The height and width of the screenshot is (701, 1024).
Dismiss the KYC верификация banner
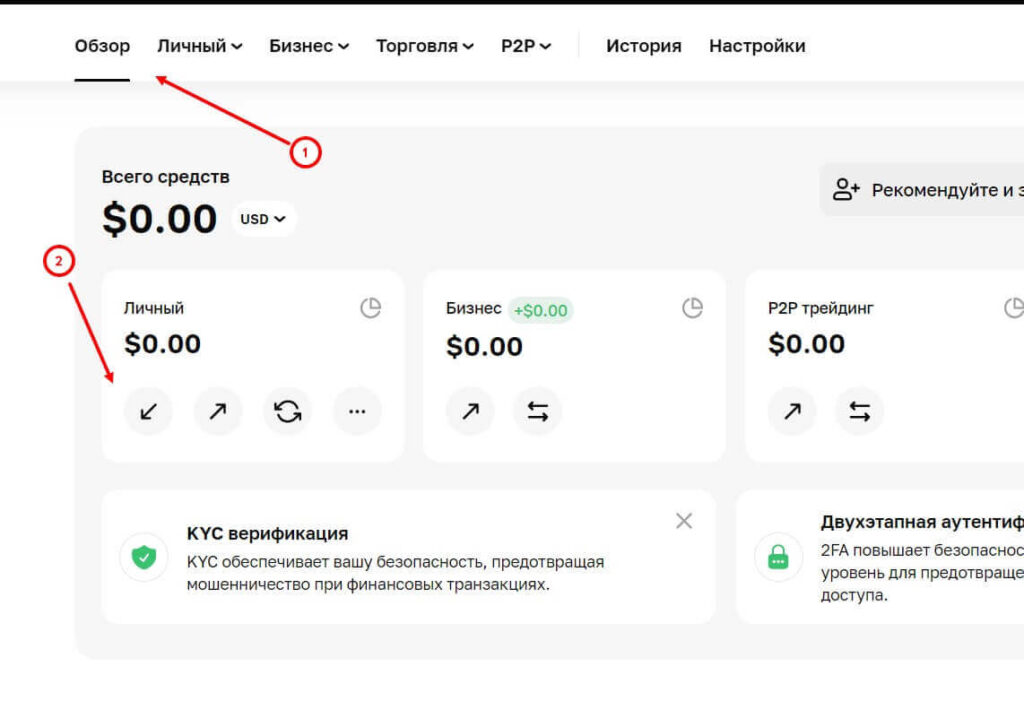(684, 521)
